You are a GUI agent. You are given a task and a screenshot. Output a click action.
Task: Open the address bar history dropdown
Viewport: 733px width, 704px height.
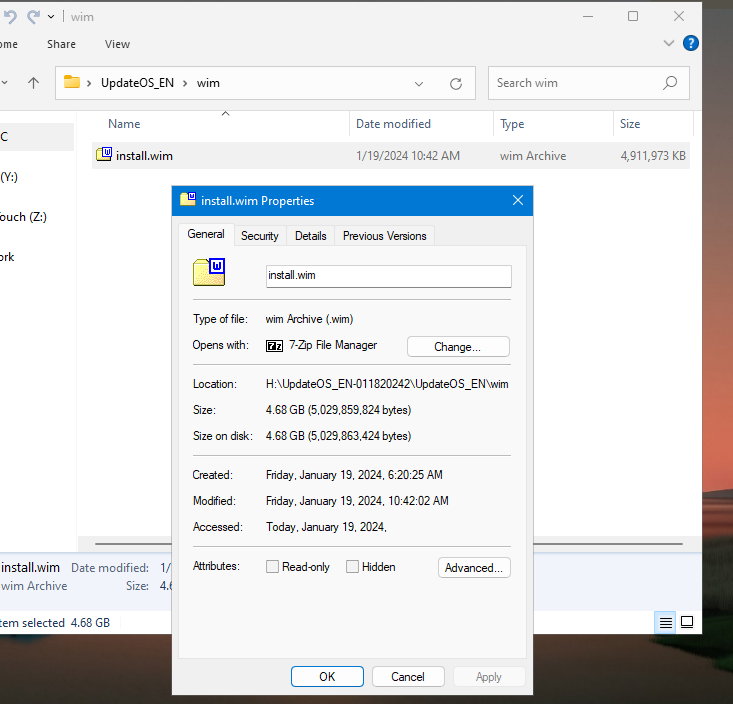pyautogui.click(x=419, y=84)
